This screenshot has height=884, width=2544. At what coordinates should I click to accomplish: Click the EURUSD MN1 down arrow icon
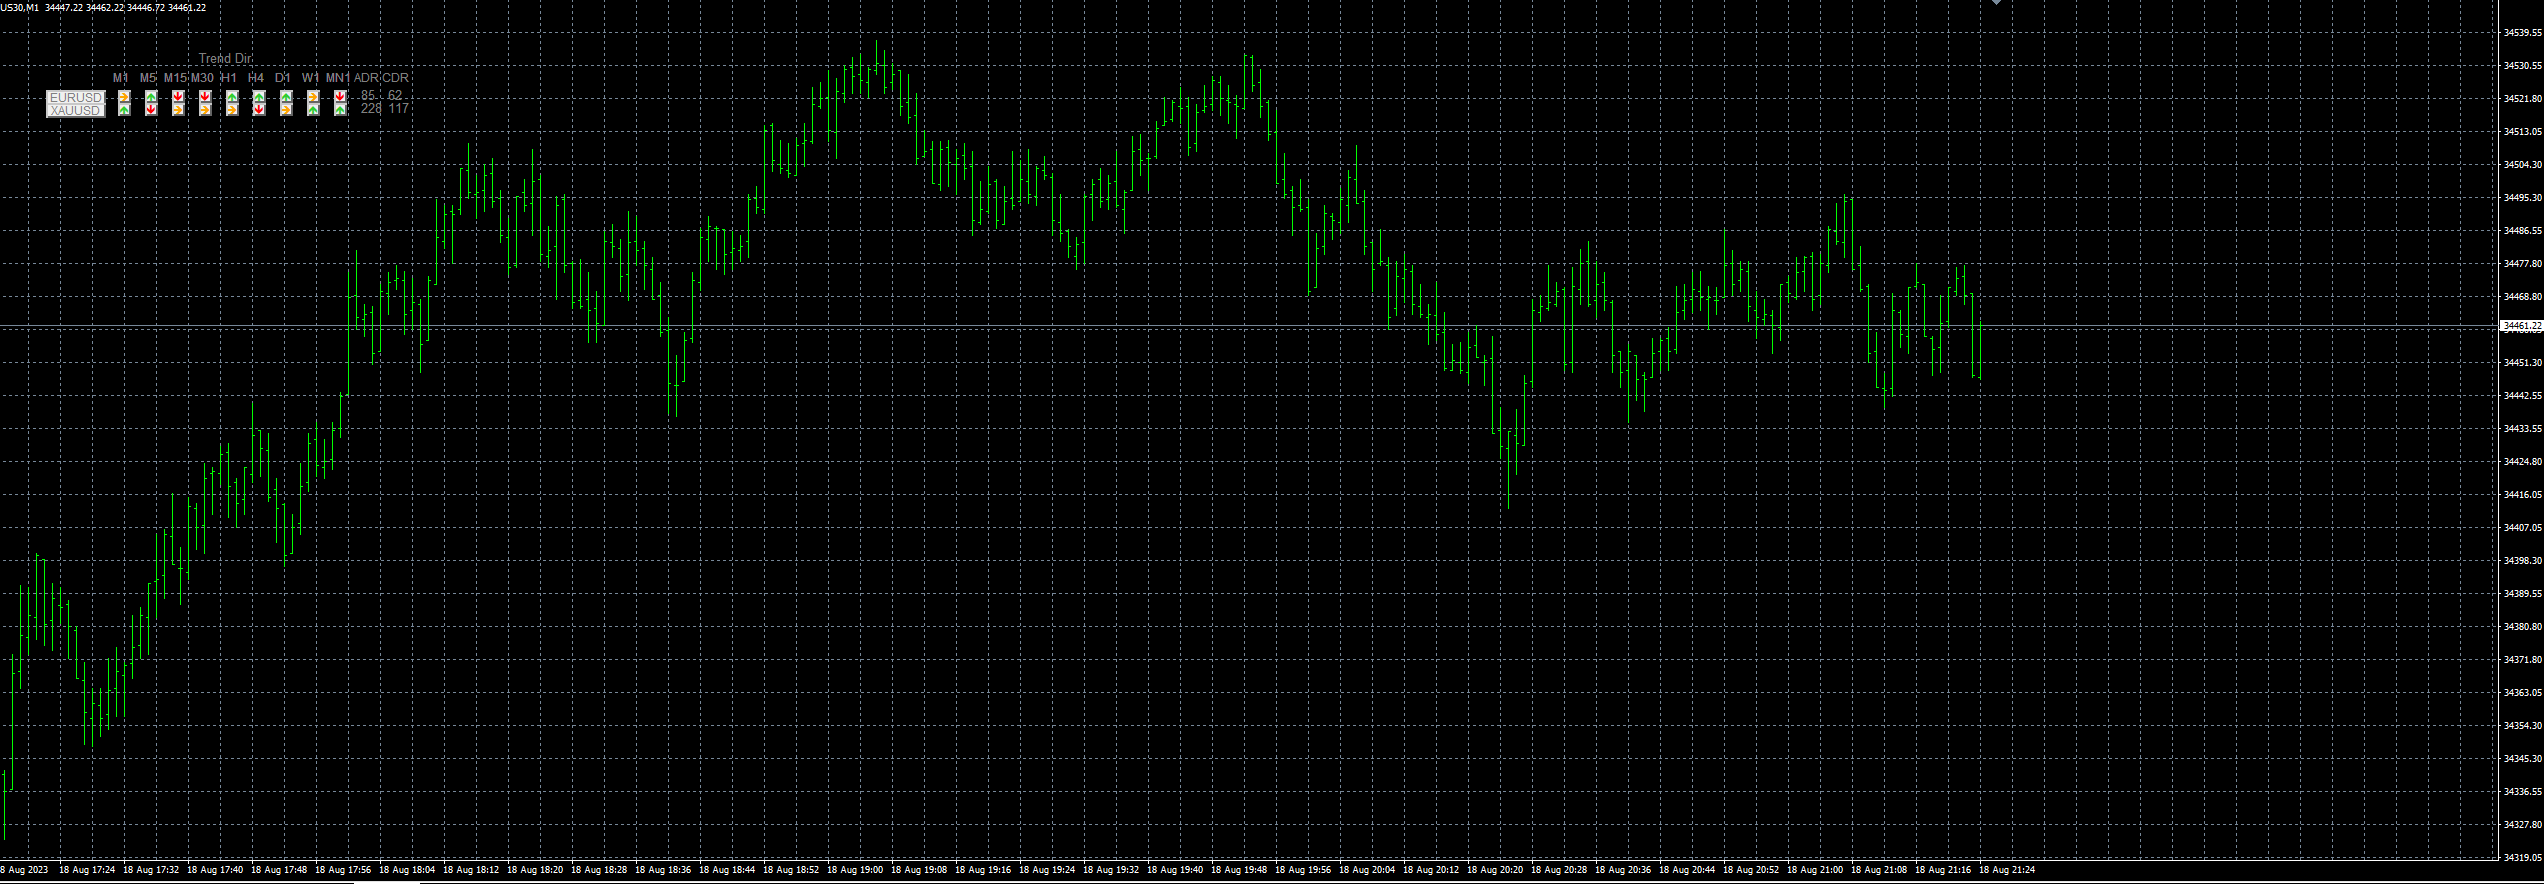coord(340,97)
